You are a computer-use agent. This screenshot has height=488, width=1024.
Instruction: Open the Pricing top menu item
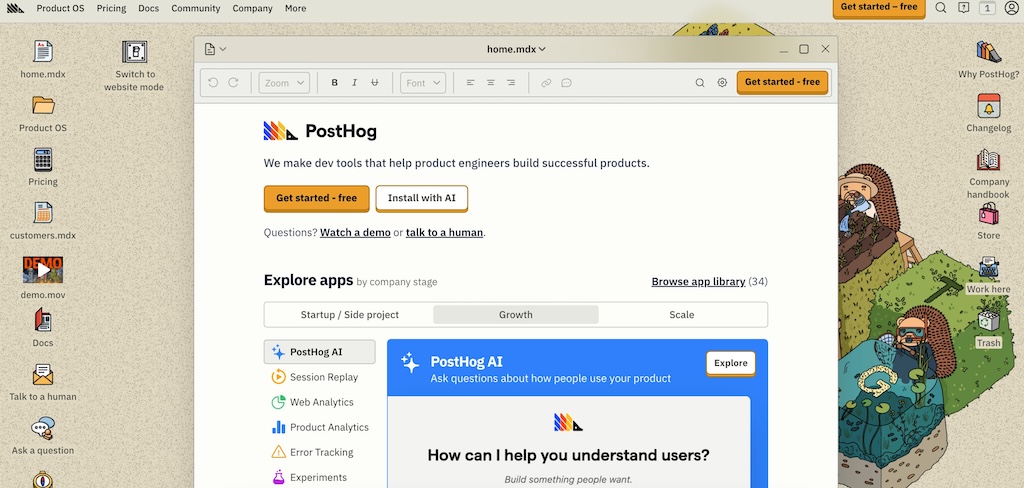(x=111, y=8)
